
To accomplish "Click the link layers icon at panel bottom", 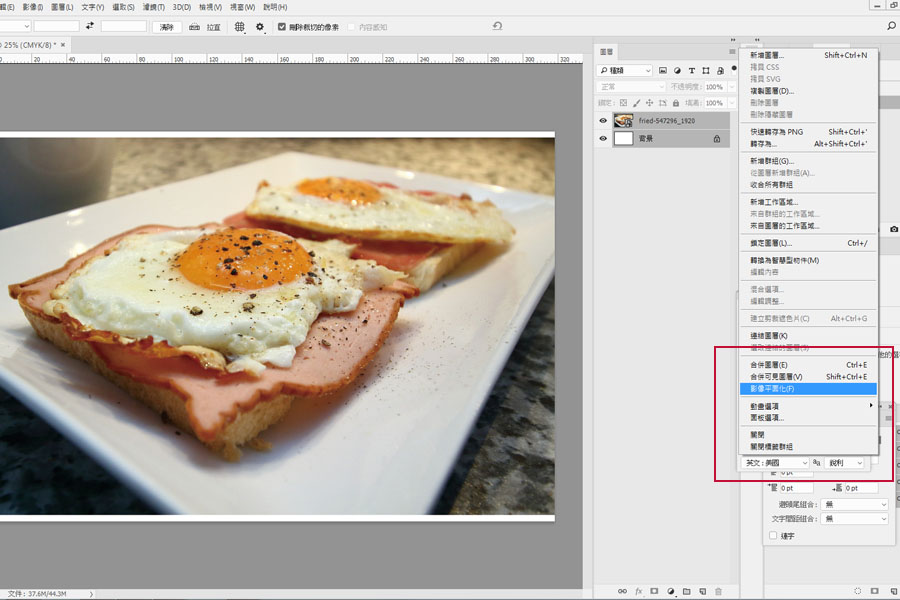I will click(x=622, y=591).
